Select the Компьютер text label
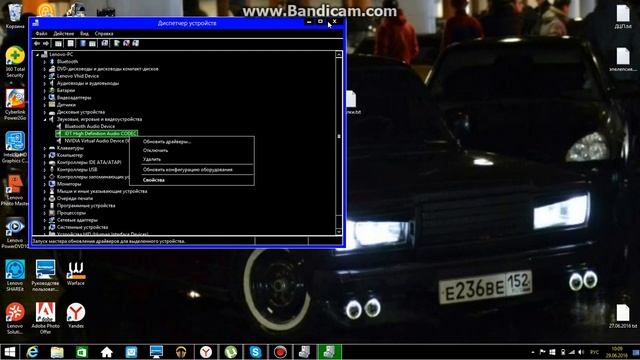640x360 pixels. click(x=70, y=155)
